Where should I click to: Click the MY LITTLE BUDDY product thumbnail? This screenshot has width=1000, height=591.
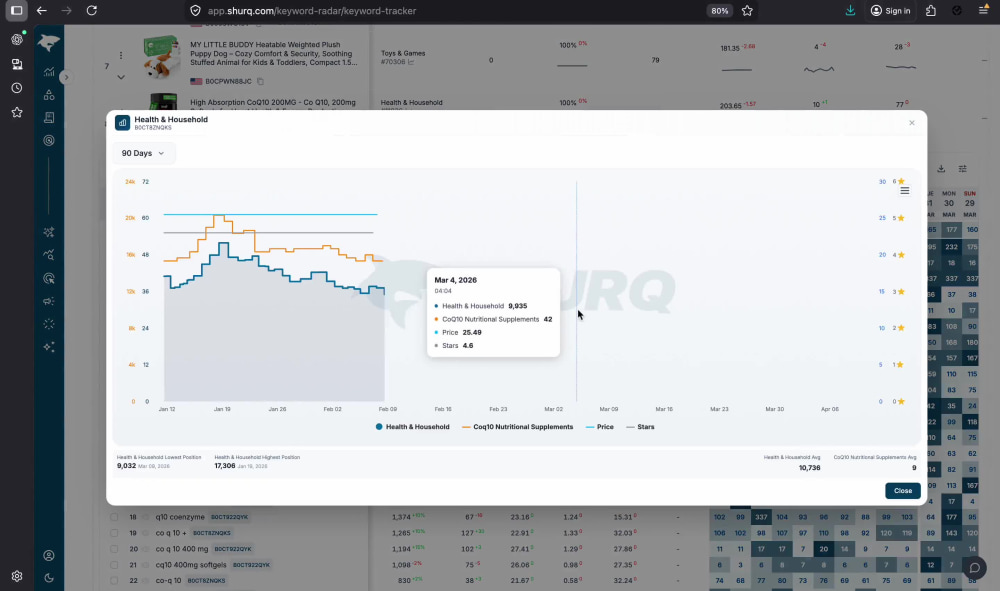(161, 56)
